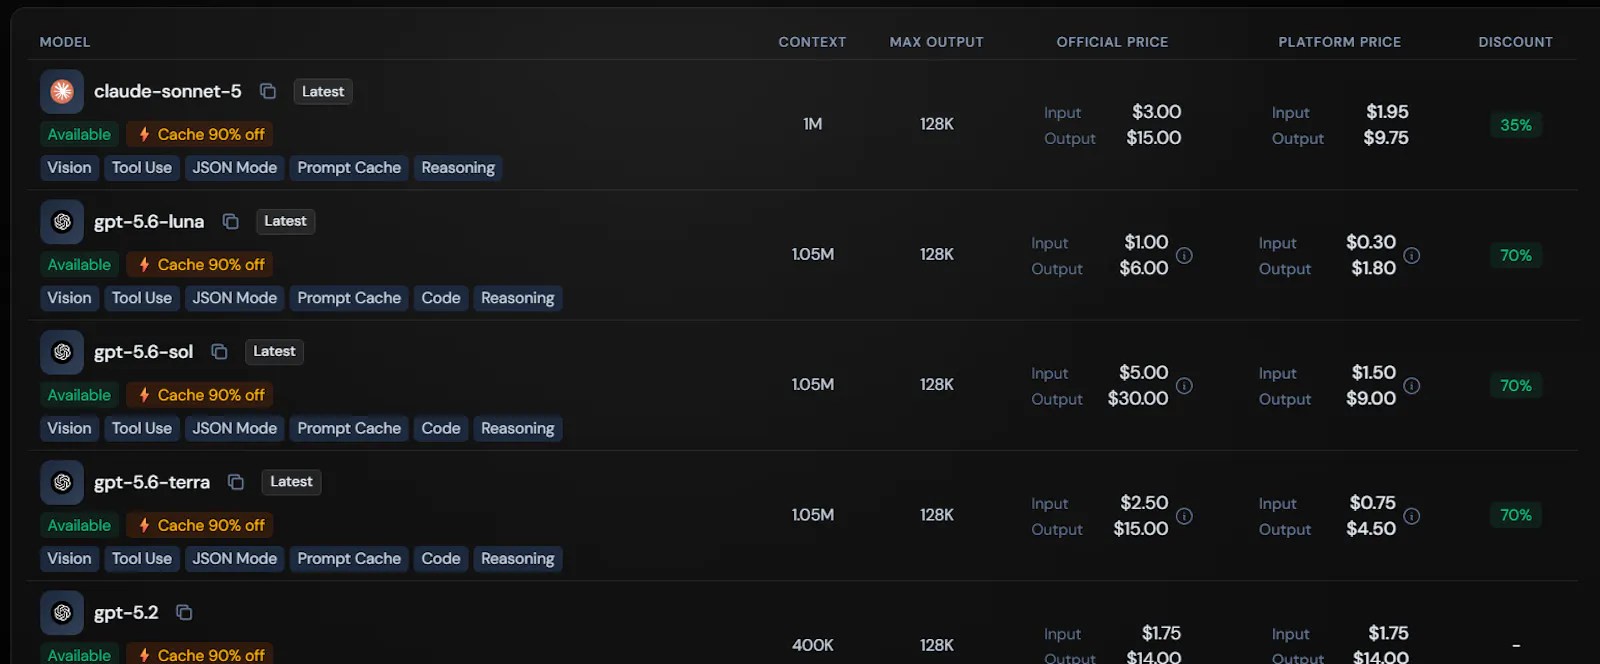The height and width of the screenshot is (664, 1600).
Task: Click the Vision tag on claude-sonnet-5
Action: point(69,168)
